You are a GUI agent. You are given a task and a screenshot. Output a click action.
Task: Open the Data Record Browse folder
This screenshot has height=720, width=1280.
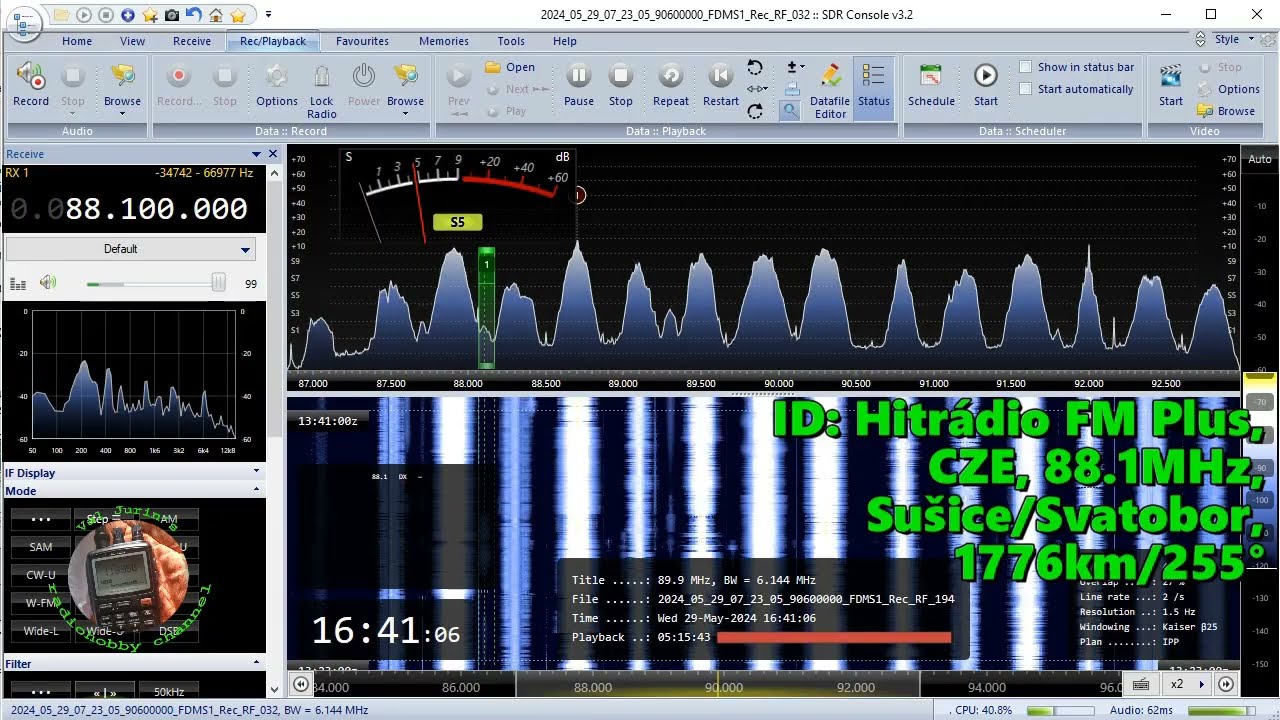(405, 76)
